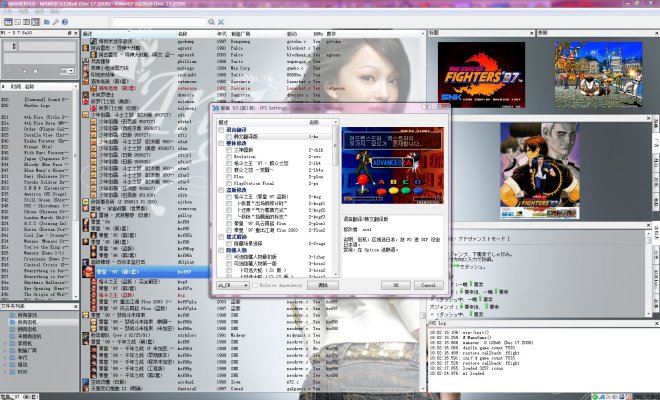
Task: Click the Fighters '97 title screen thumbnail
Action: coord(481,74)
